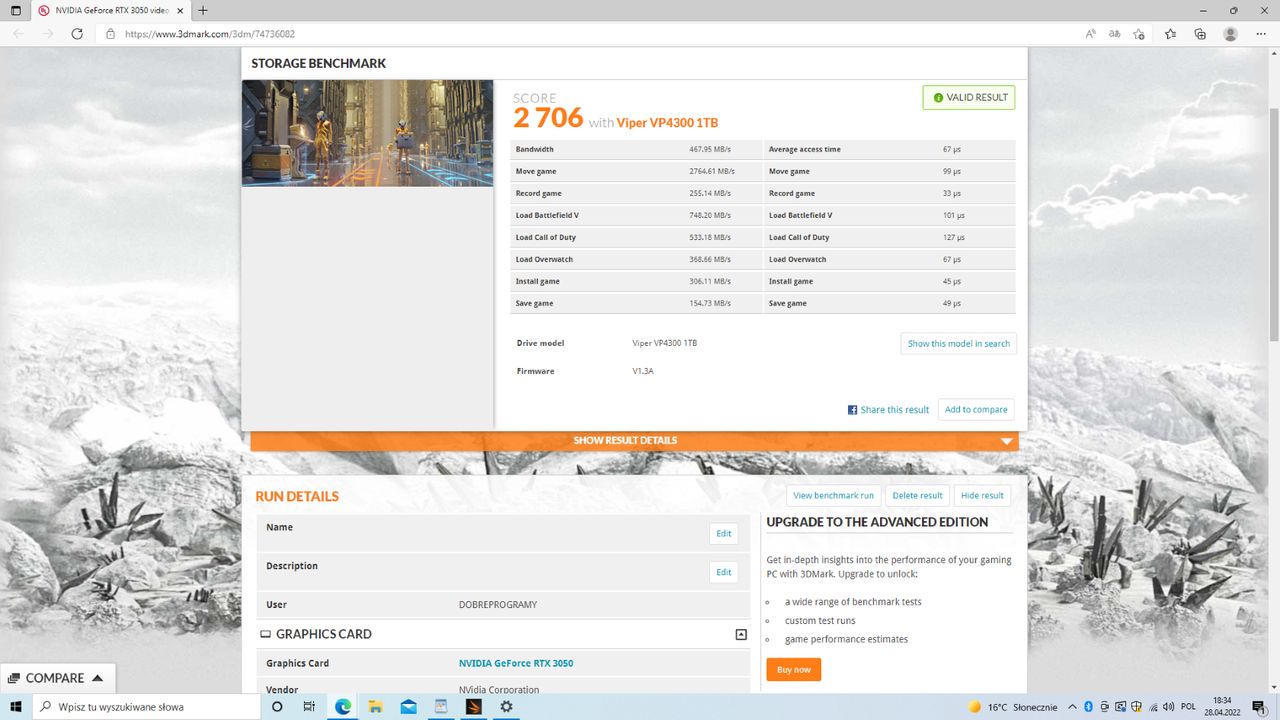Open the Viper VP4300 1TB score link
1280x720 pixels.
[x=667, y=123]
